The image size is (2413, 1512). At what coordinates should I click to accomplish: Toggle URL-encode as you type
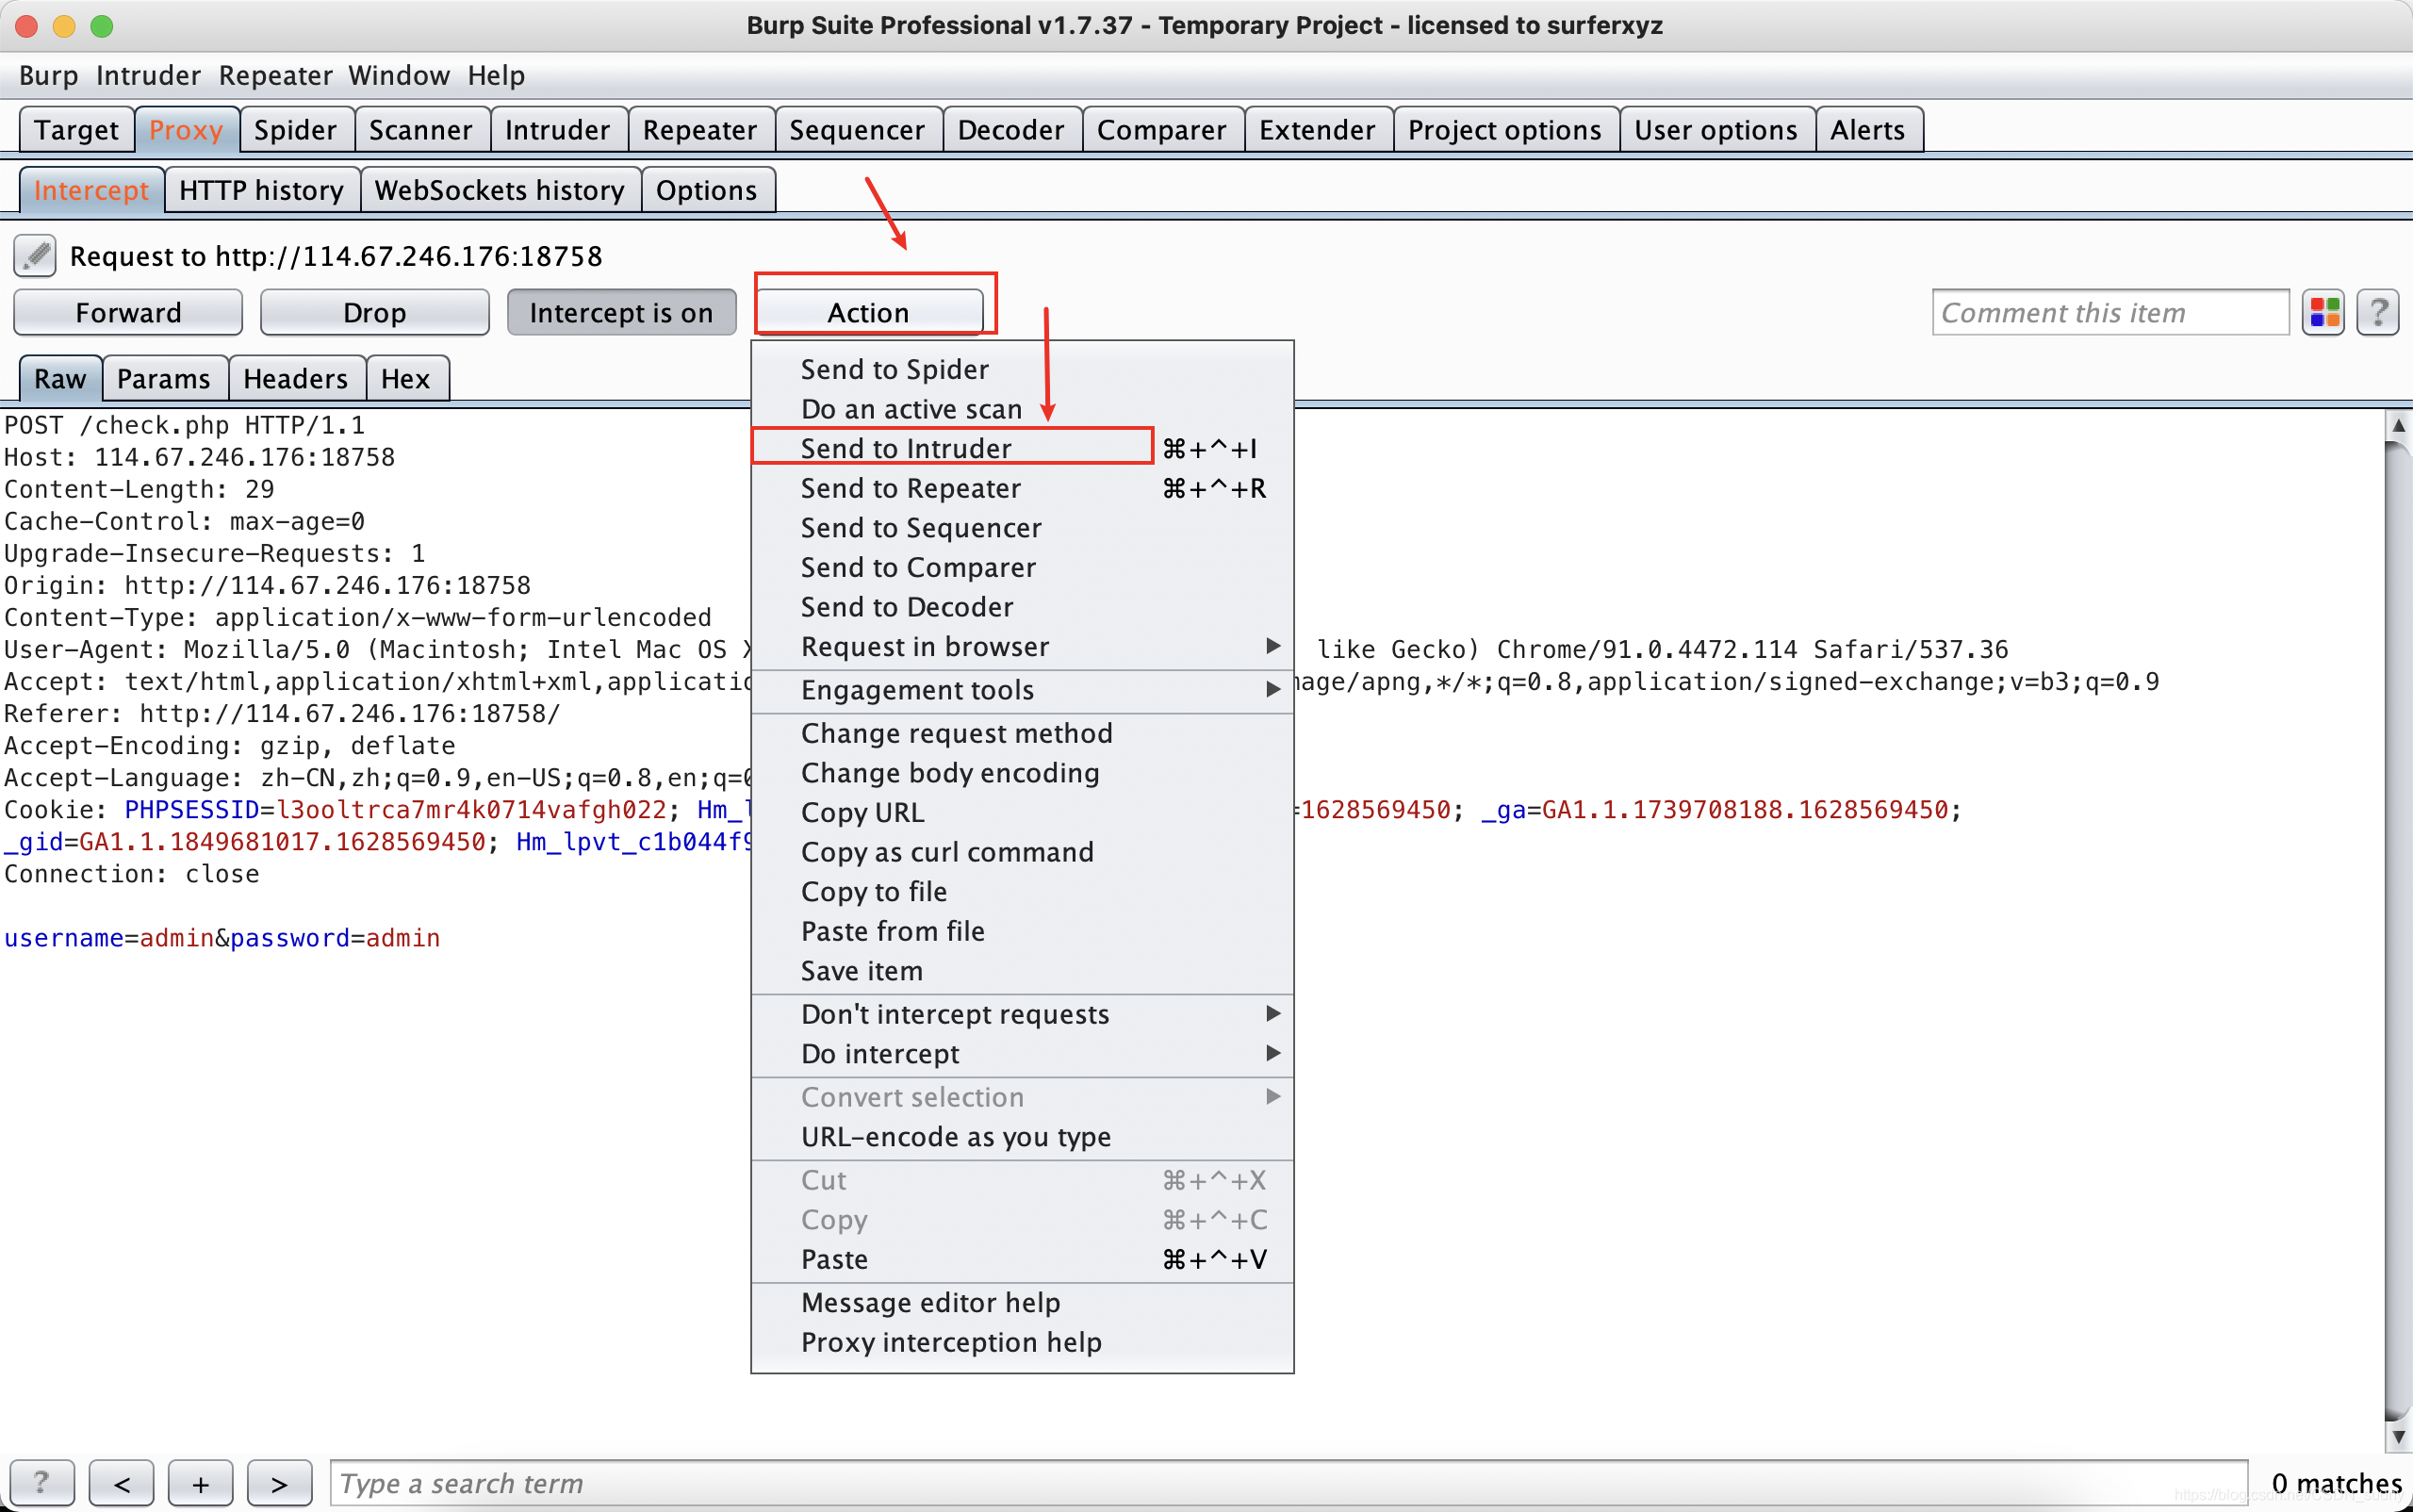click(1021, 1137)
